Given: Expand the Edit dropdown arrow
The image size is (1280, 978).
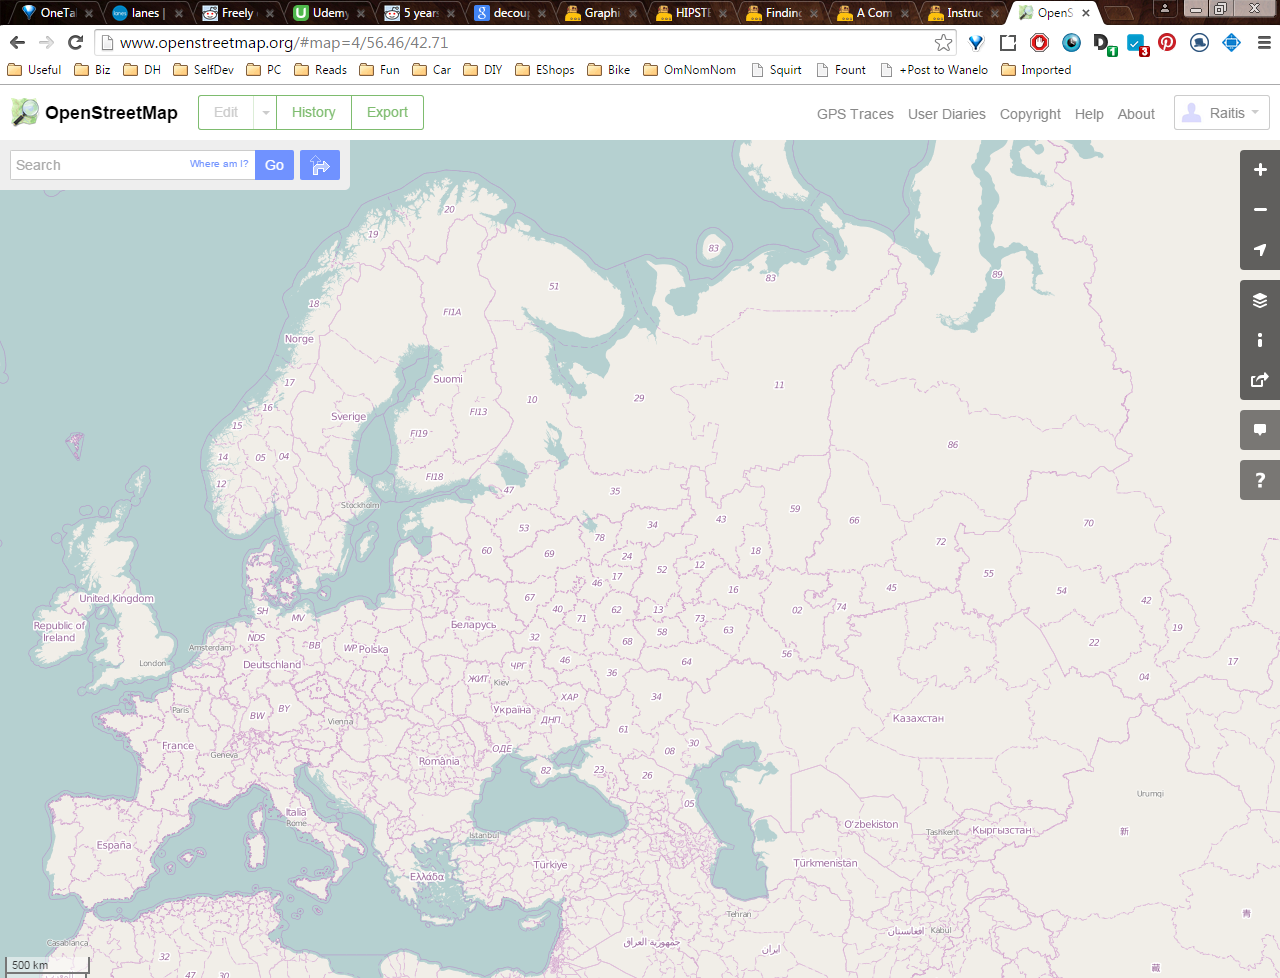Looking at the screenshot, I should (265, 112).
